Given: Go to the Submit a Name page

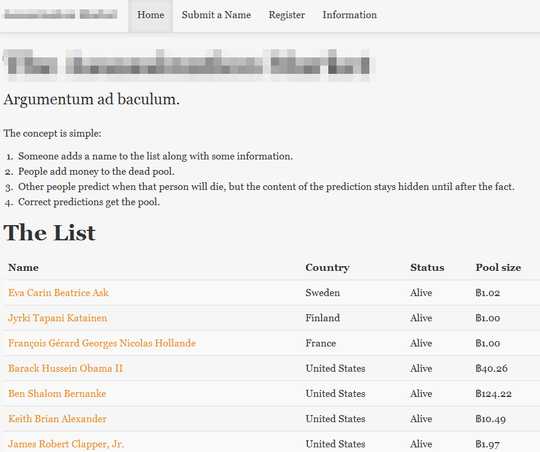Looking at the screenshot, I should pyautogui.click(x=216, y=16).
